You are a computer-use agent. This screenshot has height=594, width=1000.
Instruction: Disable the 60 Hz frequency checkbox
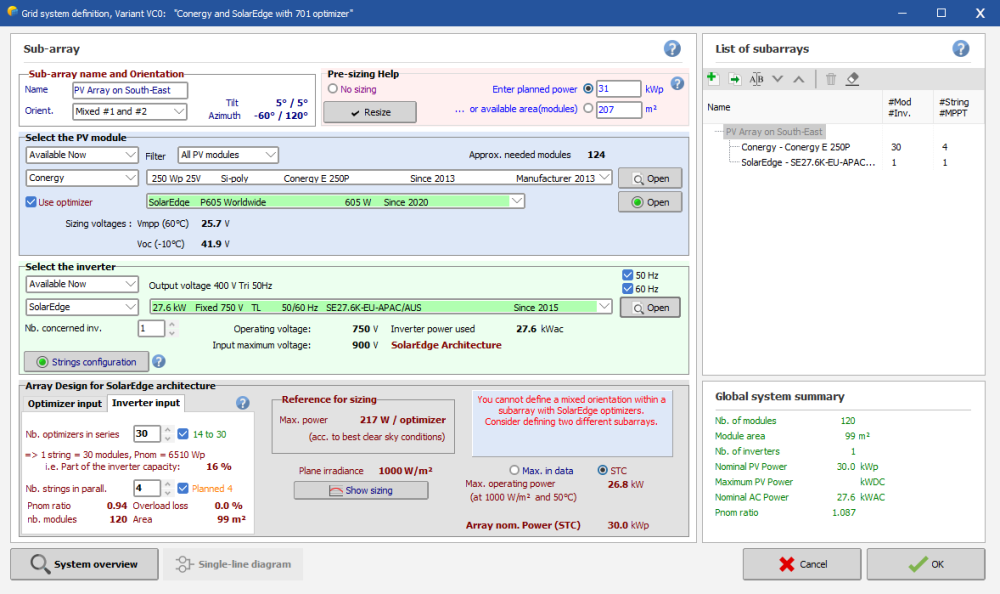(x=627, y=289)
